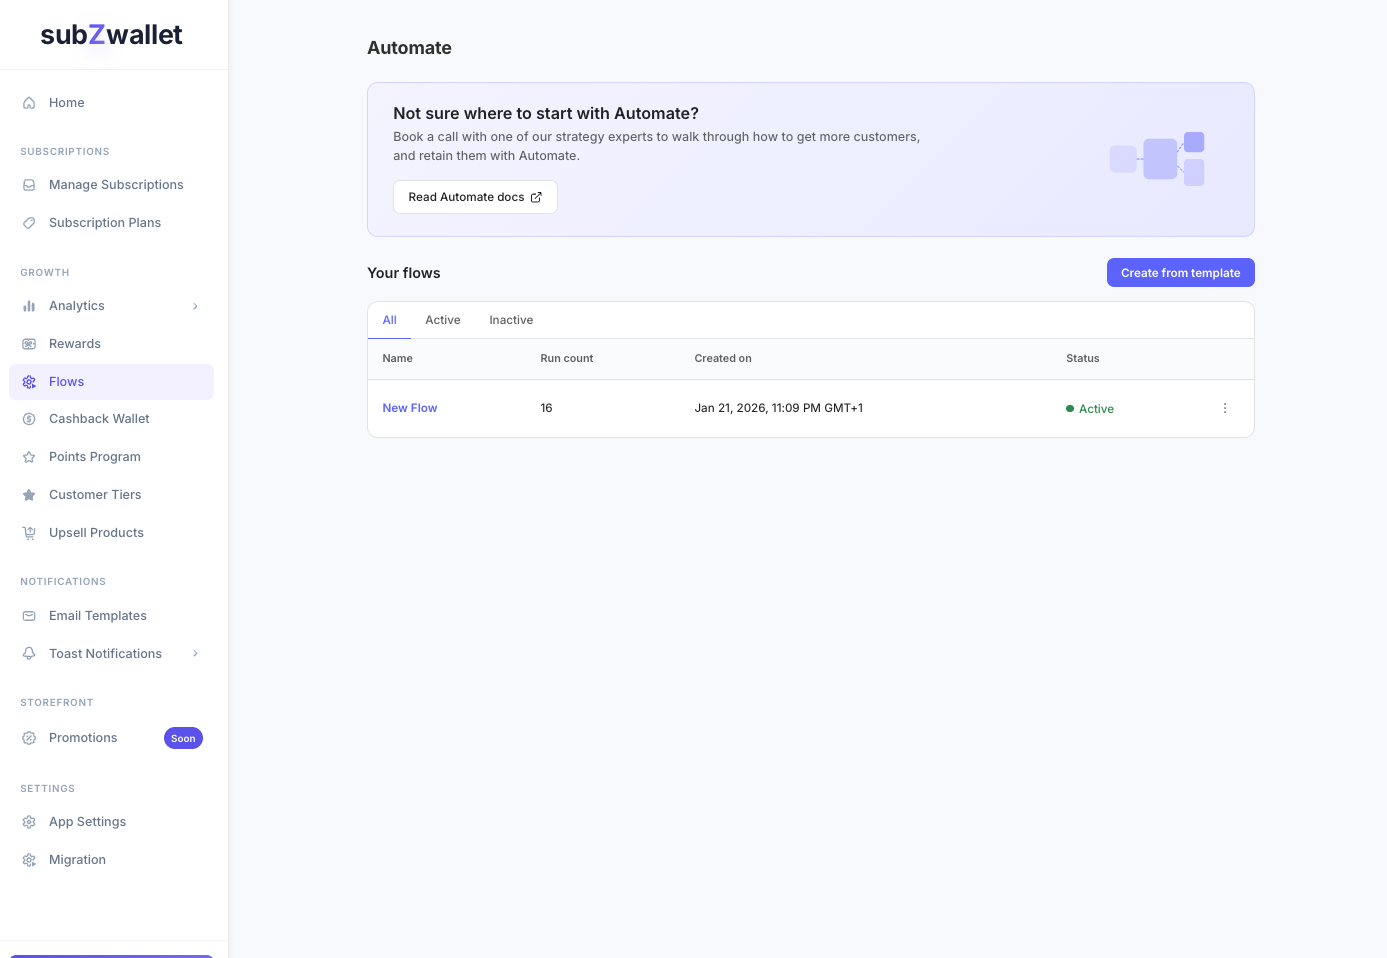Screen dimensions: 1387x958
Task: Open Points Program menu item
Action: (x=111, y=457)
